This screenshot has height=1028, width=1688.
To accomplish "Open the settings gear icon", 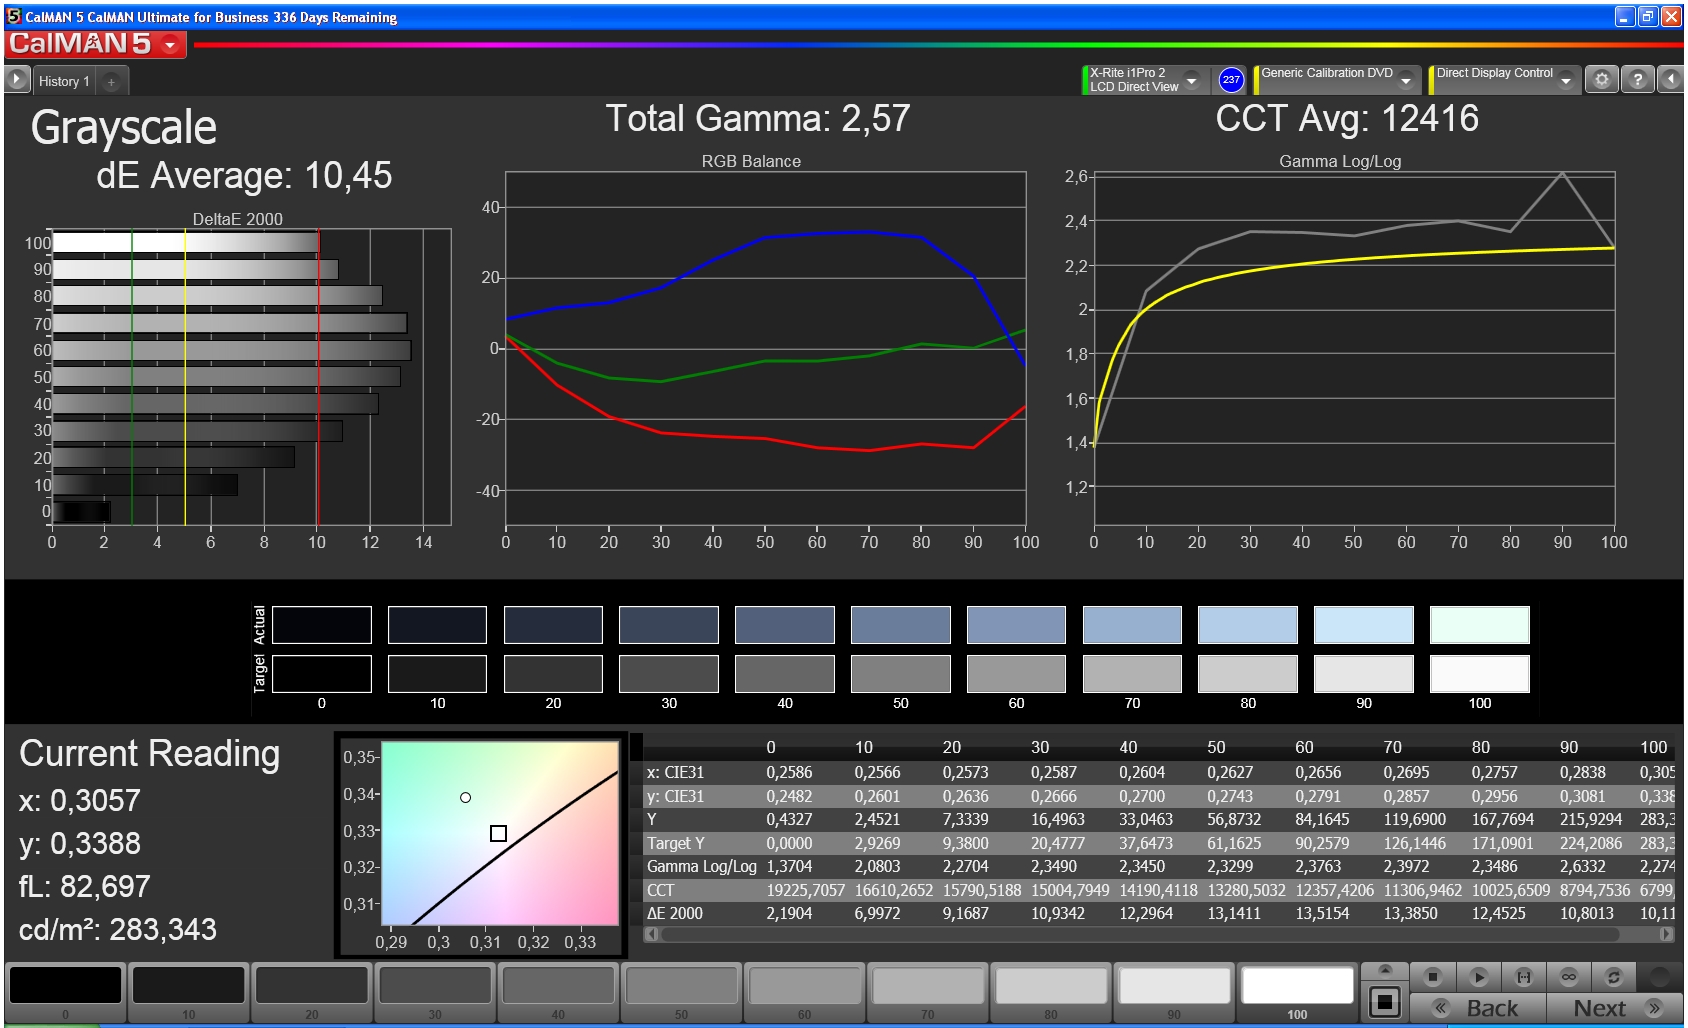I will pyautogui.click(x=1601, y=79).
